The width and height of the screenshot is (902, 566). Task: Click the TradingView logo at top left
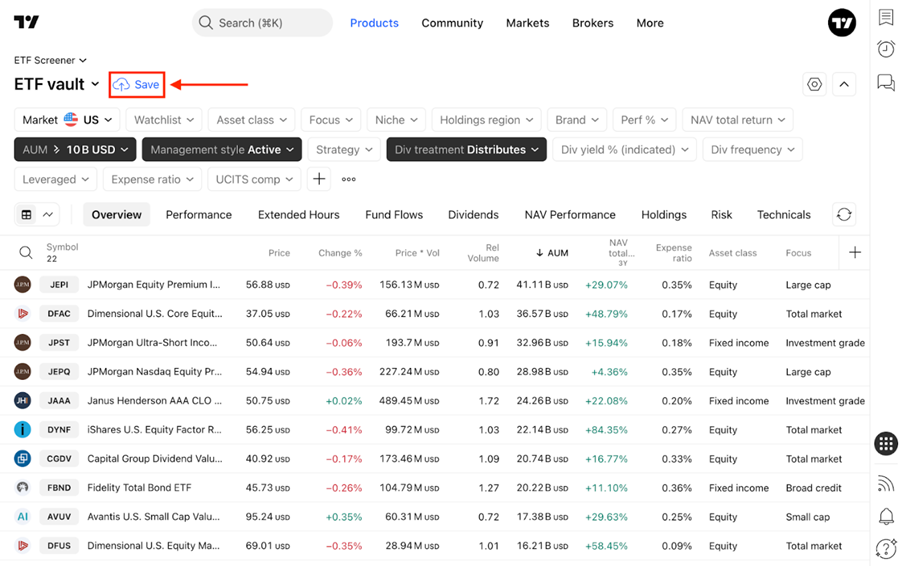26,22
